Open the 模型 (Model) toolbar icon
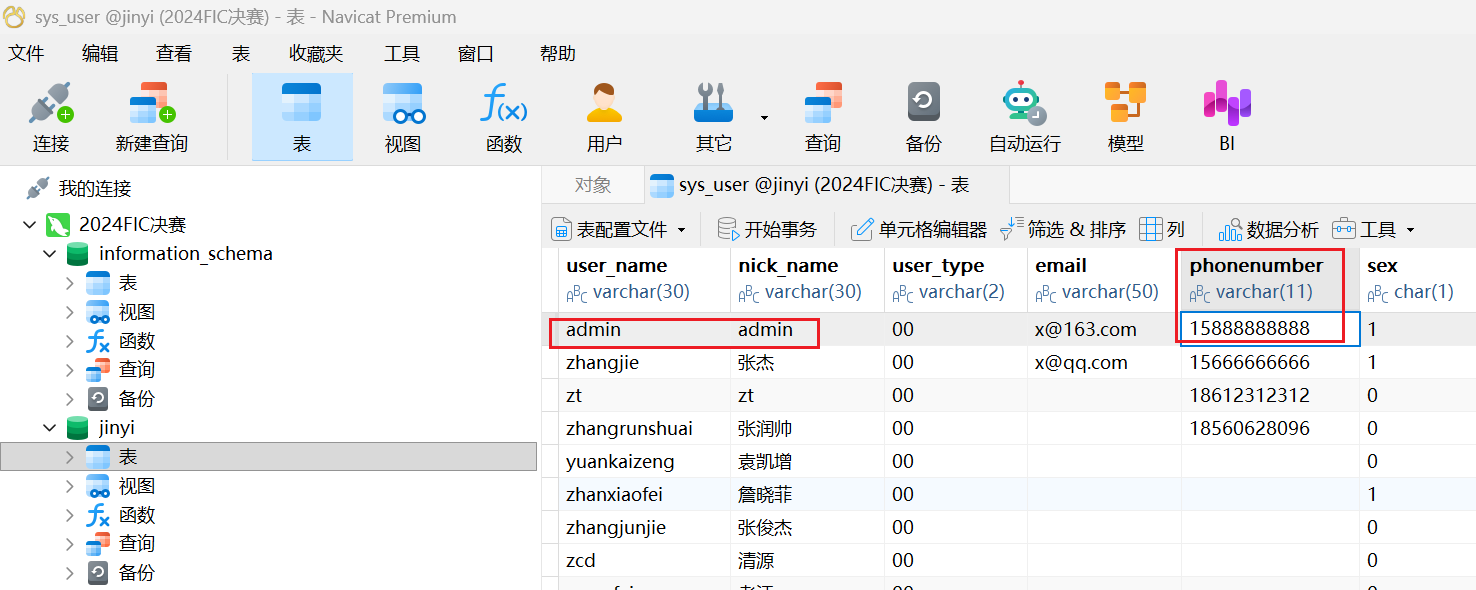This screenshot has height=590, width=1476. (1125, 117)
